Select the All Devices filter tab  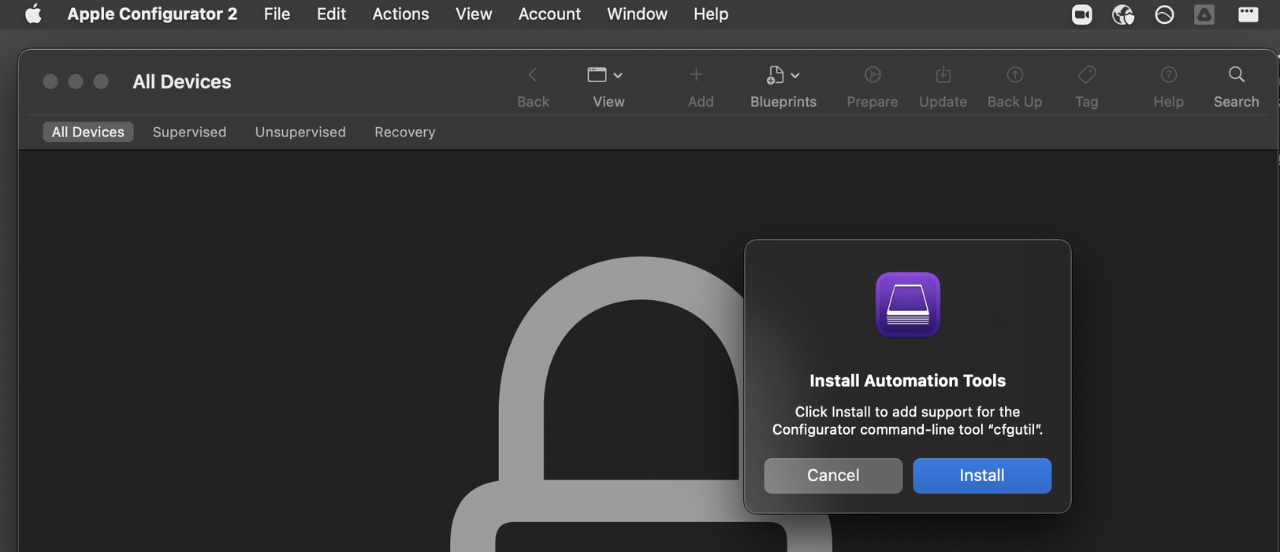[88, 132]
